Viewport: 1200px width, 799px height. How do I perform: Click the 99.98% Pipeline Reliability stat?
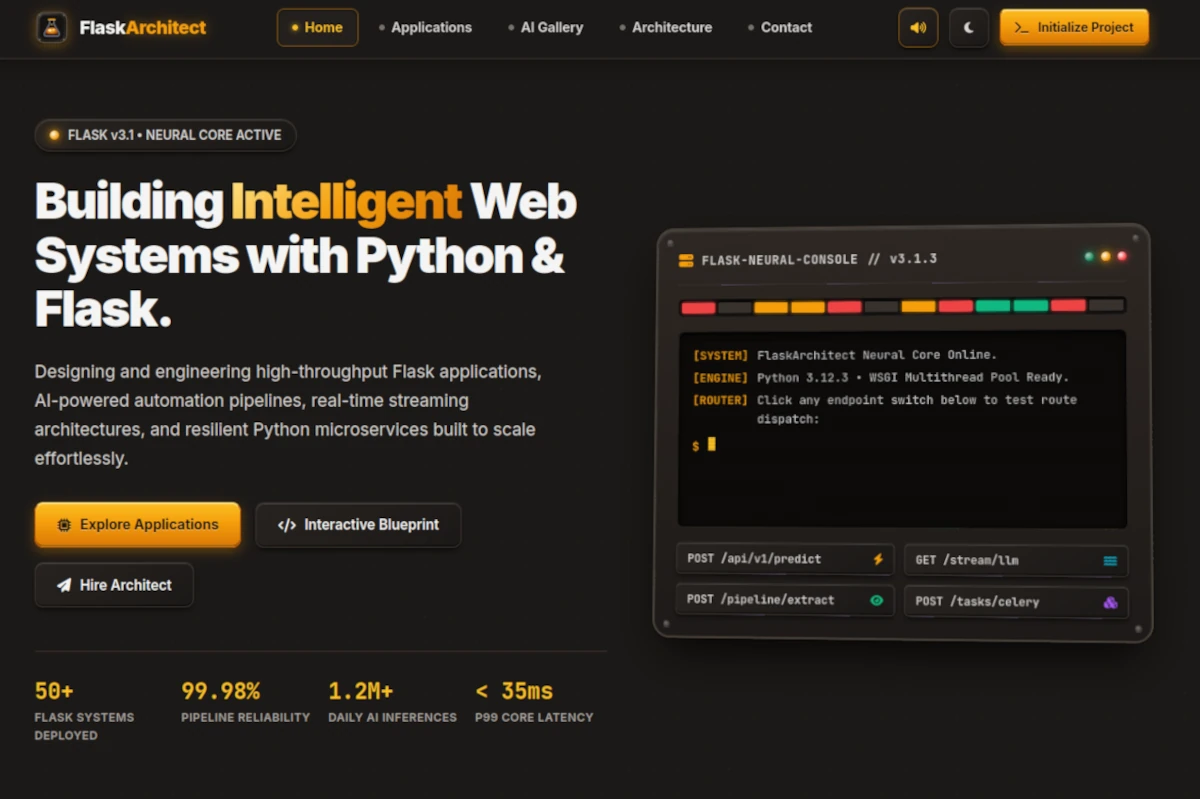tap(245, 702)
